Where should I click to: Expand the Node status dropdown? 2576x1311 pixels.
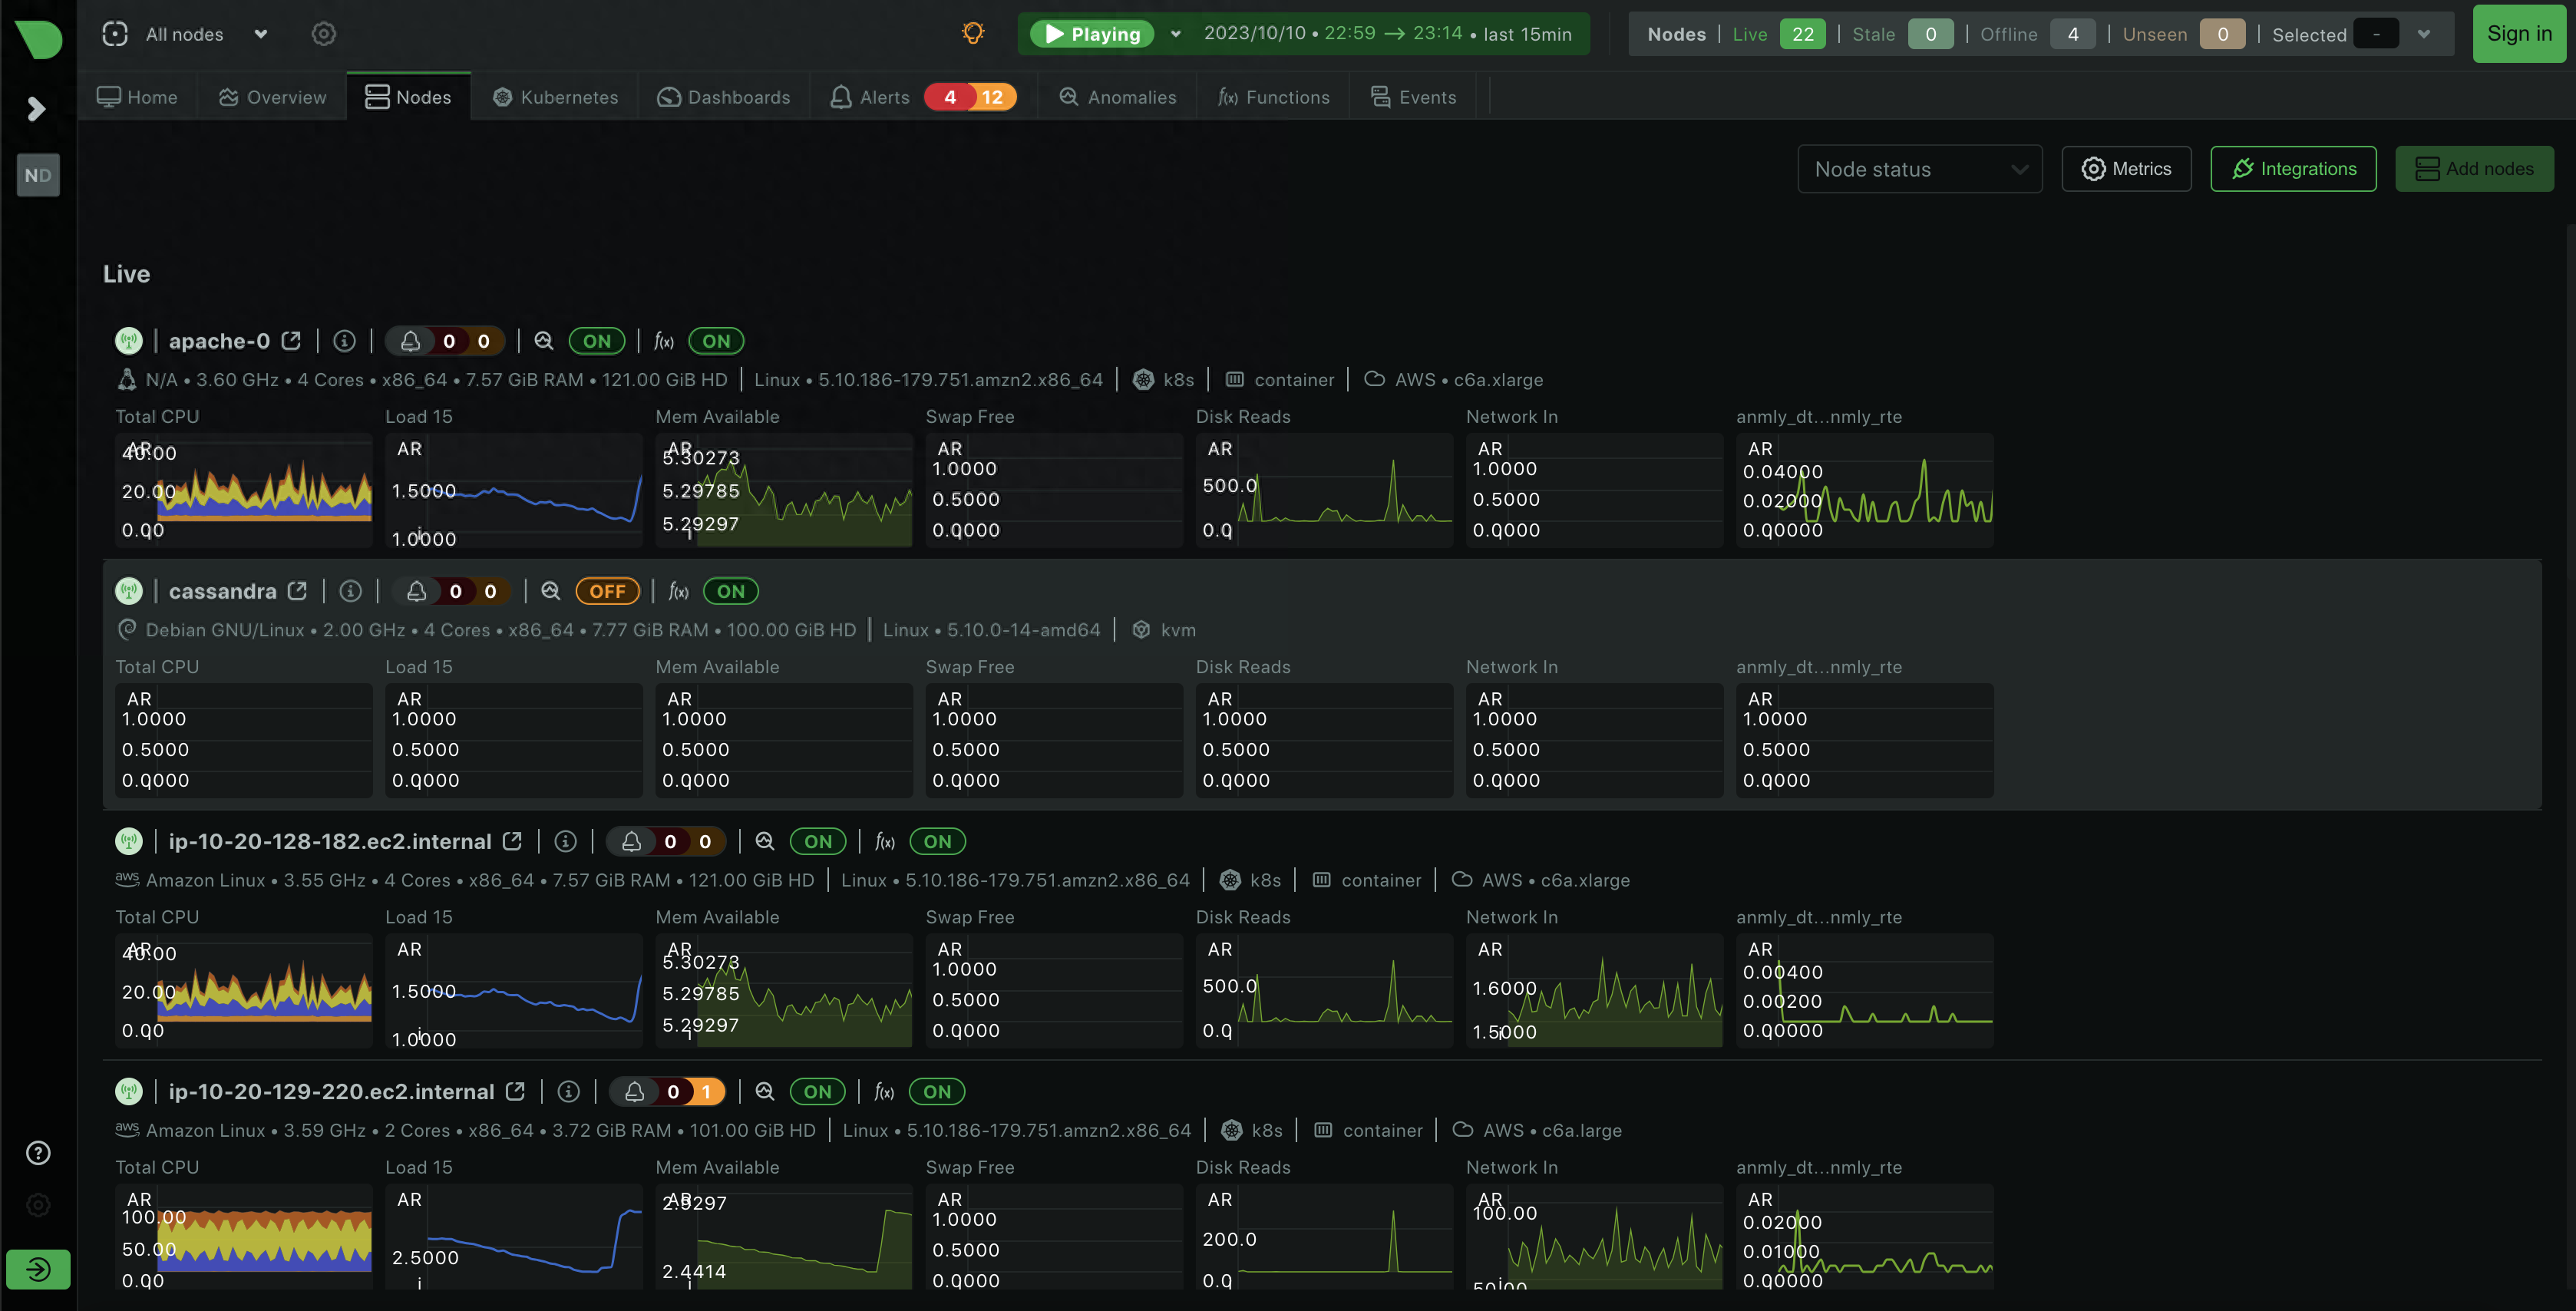pyautogui.click(x=1919, y=169)
